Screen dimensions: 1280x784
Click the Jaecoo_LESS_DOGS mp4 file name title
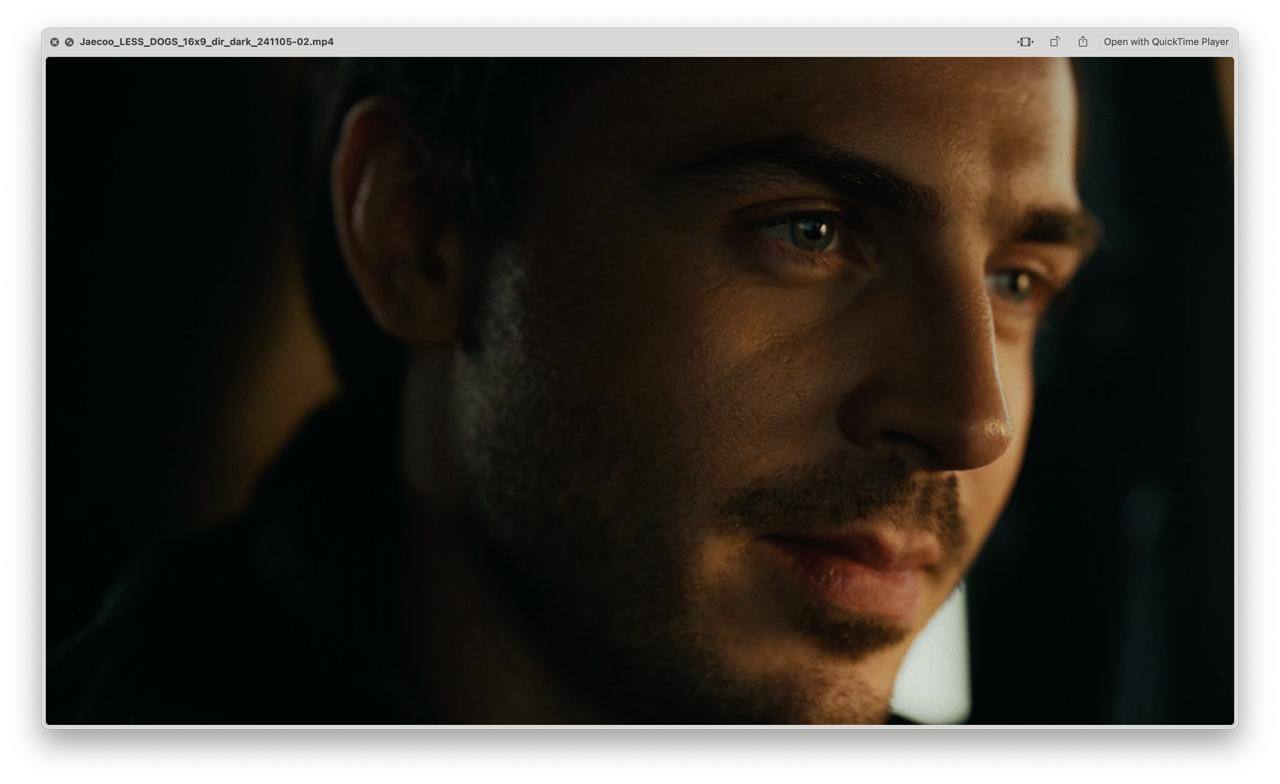pyautogui.click(x=206, y=42)
